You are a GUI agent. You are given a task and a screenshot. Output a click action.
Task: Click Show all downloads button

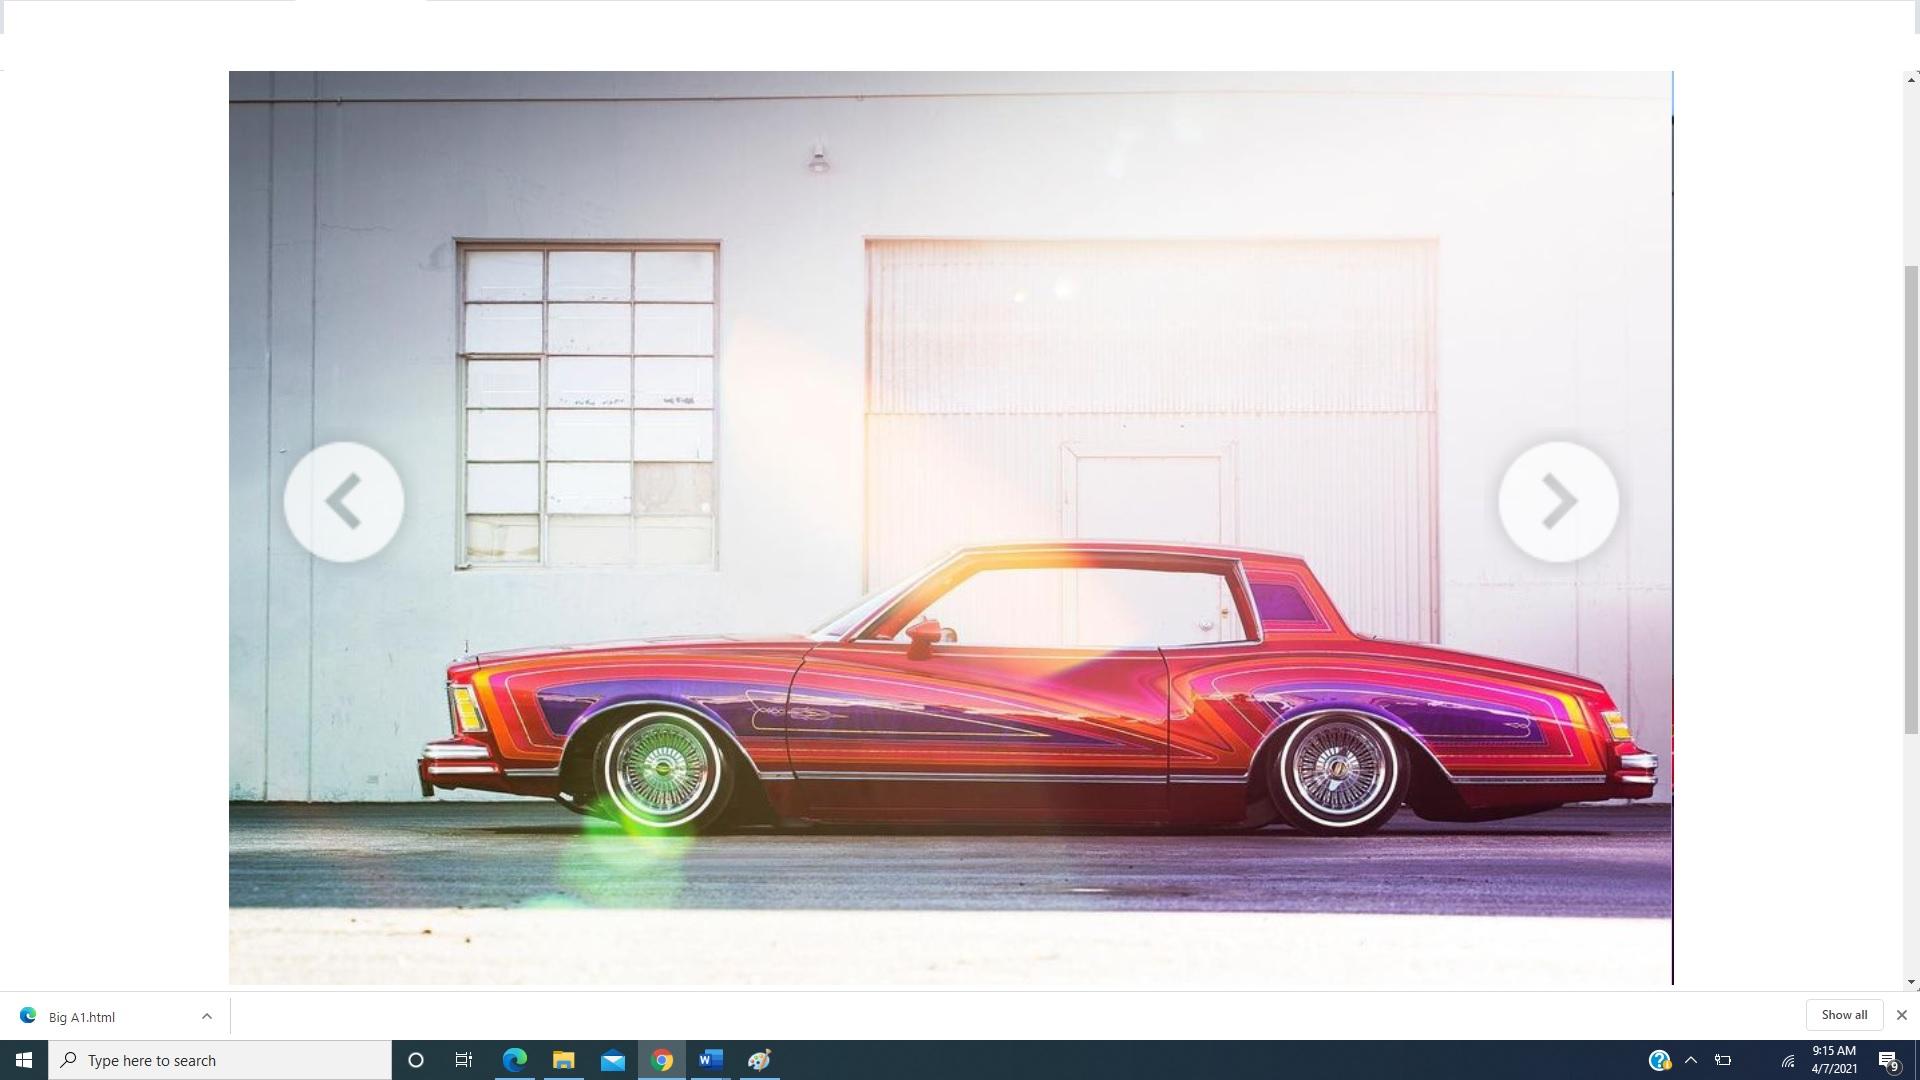[1843, 1015]
